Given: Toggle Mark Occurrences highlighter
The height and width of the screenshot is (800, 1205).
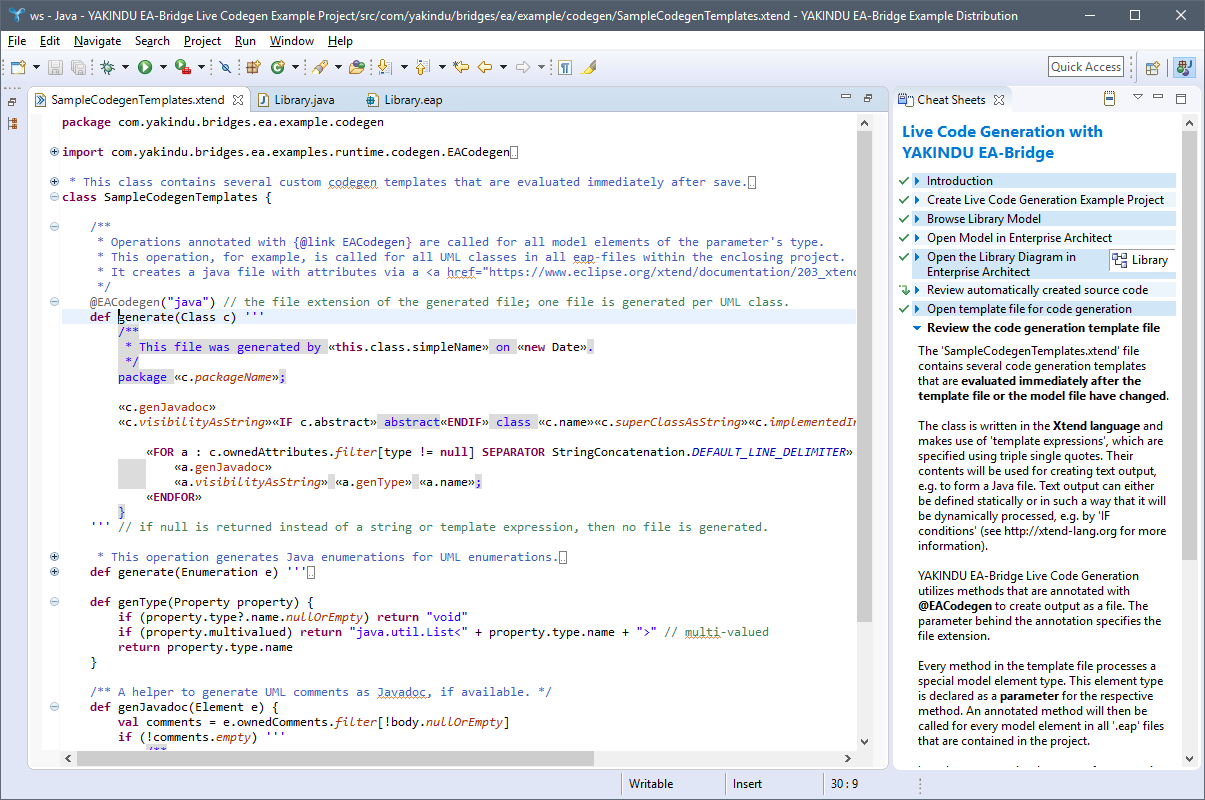Looking at the screenshot, I should (x=589, y=67).
